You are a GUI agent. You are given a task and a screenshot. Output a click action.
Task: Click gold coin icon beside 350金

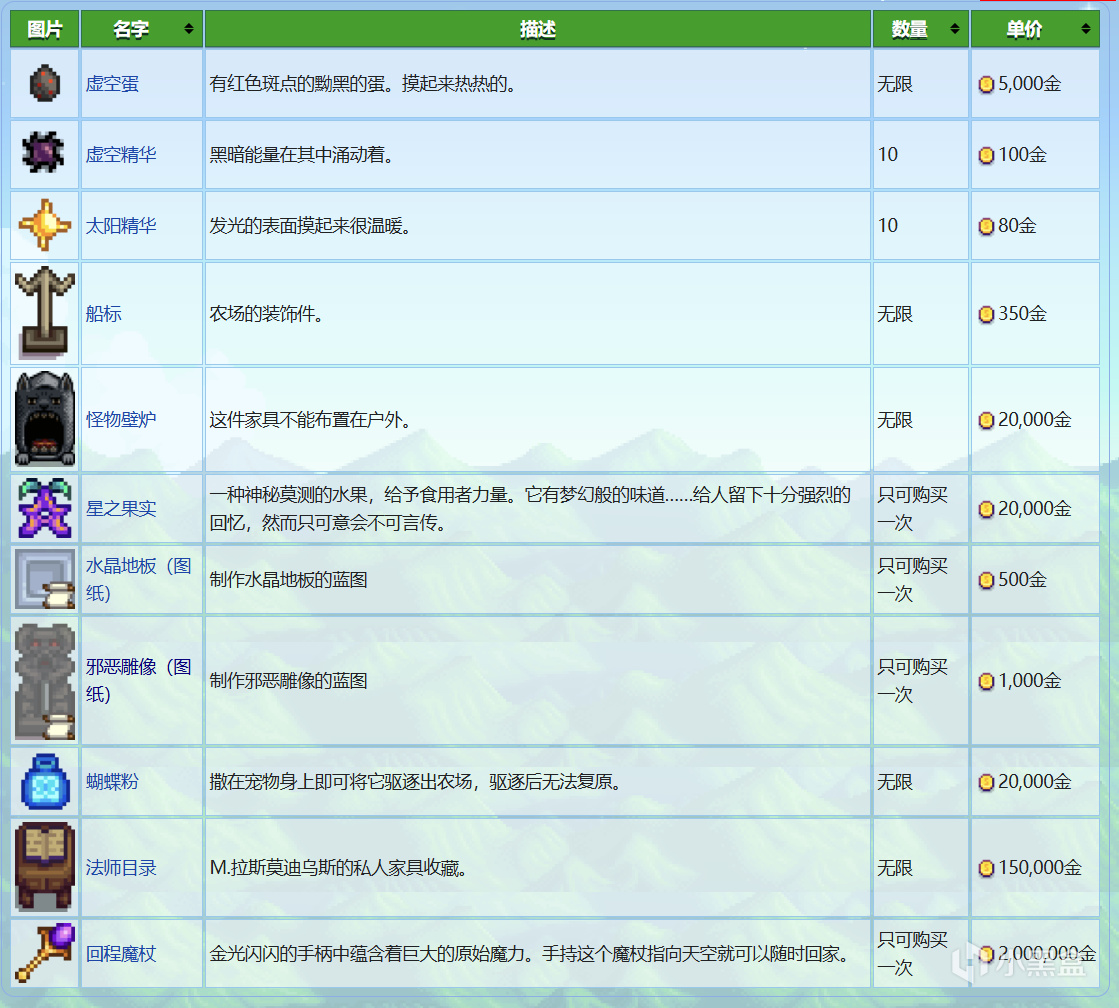[x=986, y=314]
